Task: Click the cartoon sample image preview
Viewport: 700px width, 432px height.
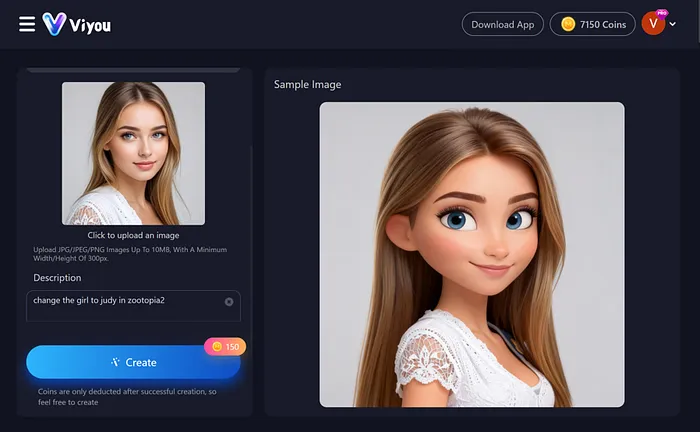Action: point(471,254)
